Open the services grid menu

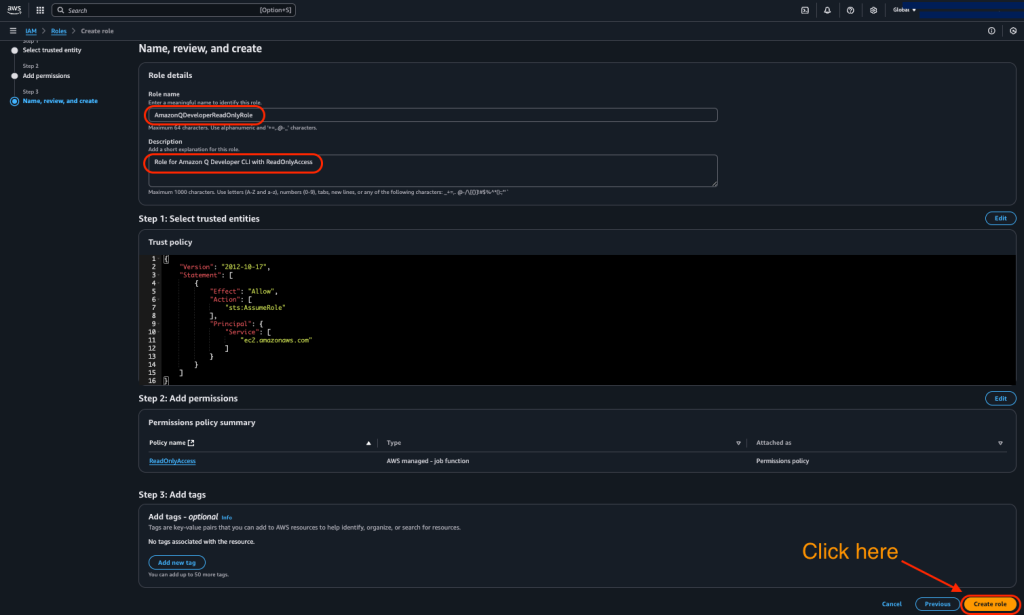pyautogui.click(x=40, y=10)
